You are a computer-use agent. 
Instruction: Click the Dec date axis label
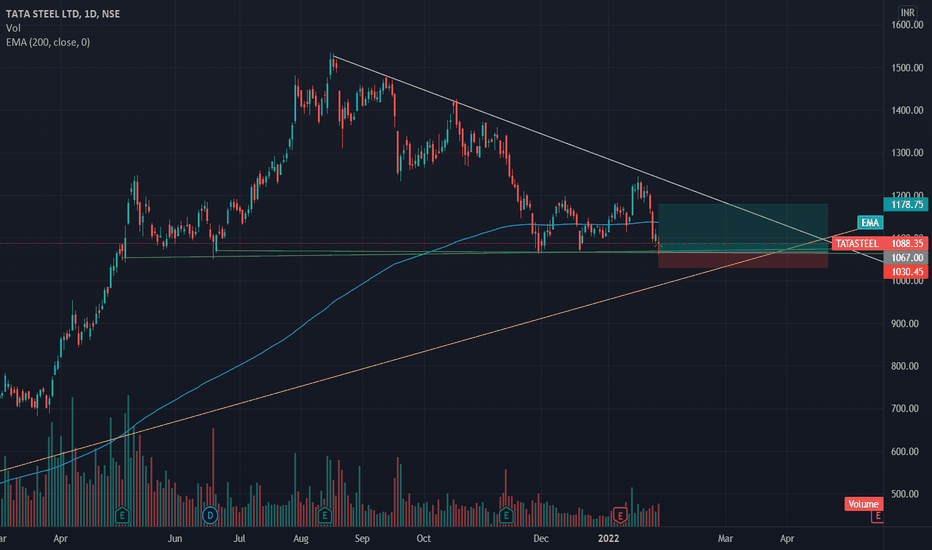(x=540, y=539)
